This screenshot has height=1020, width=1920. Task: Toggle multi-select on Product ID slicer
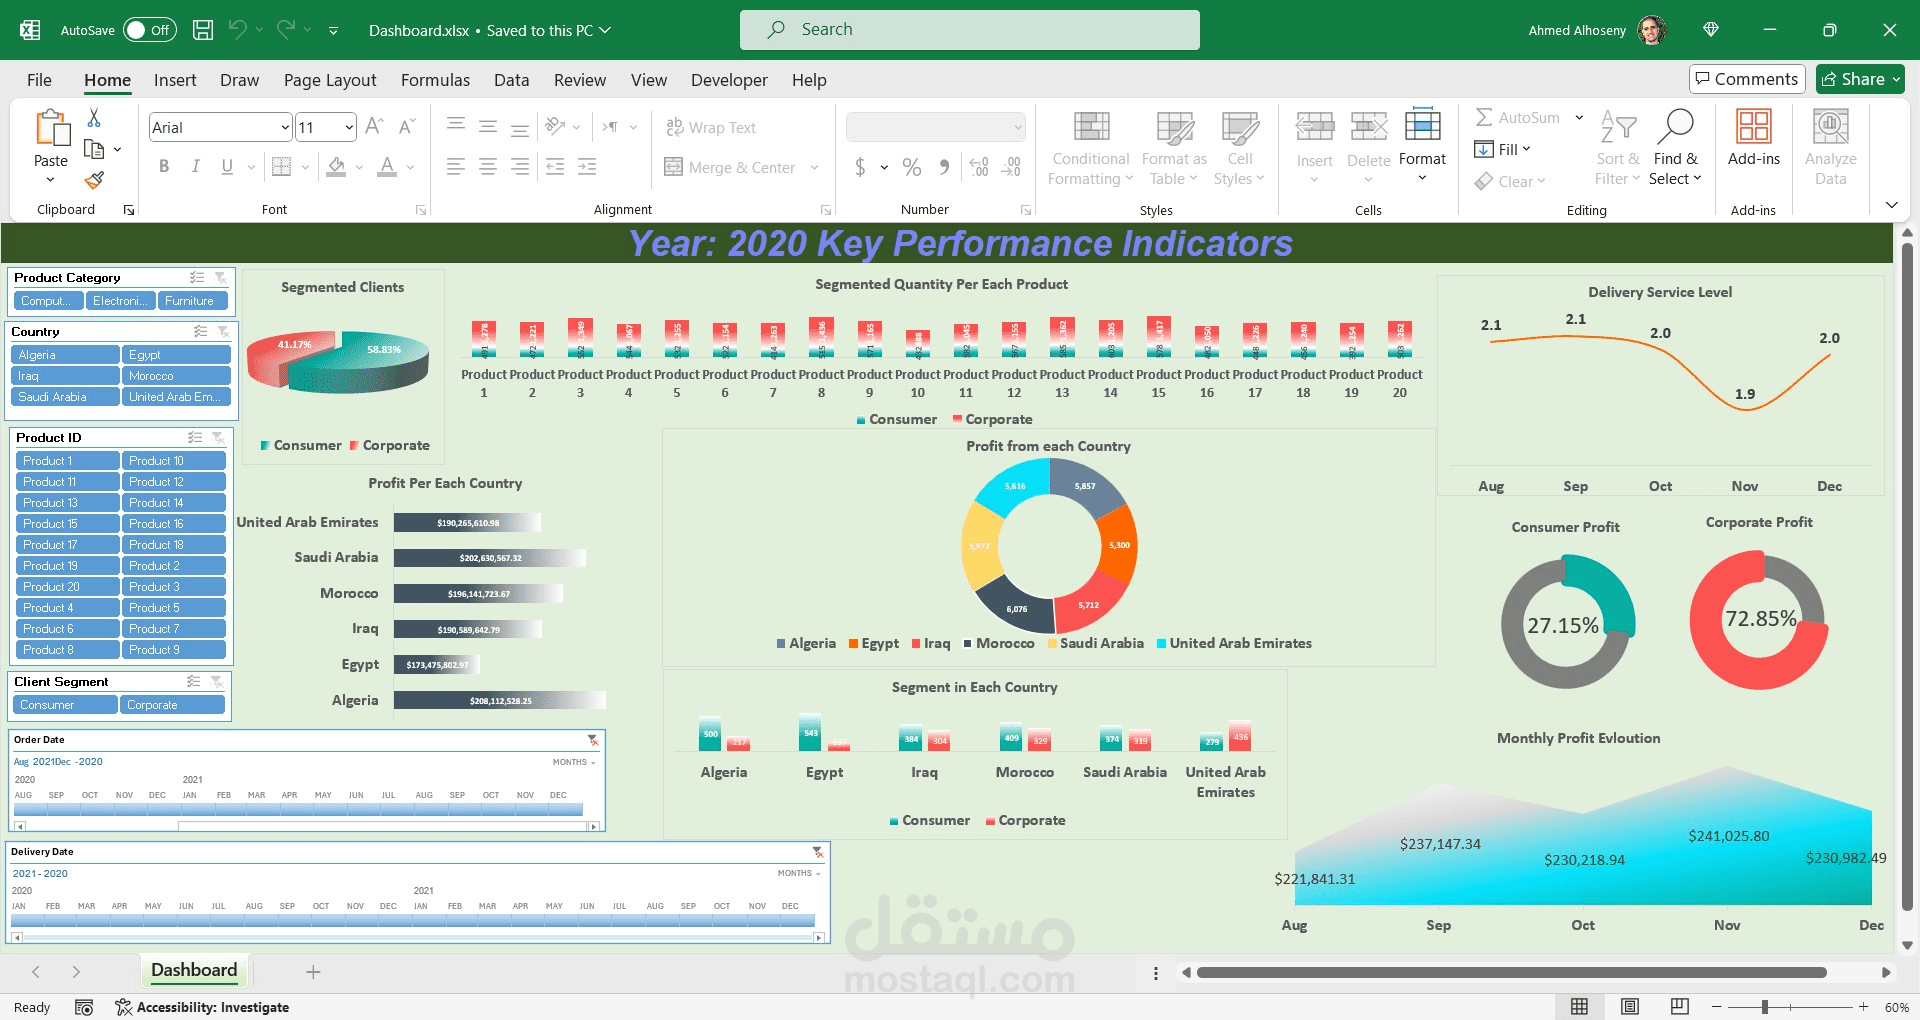tap(195, 438)
